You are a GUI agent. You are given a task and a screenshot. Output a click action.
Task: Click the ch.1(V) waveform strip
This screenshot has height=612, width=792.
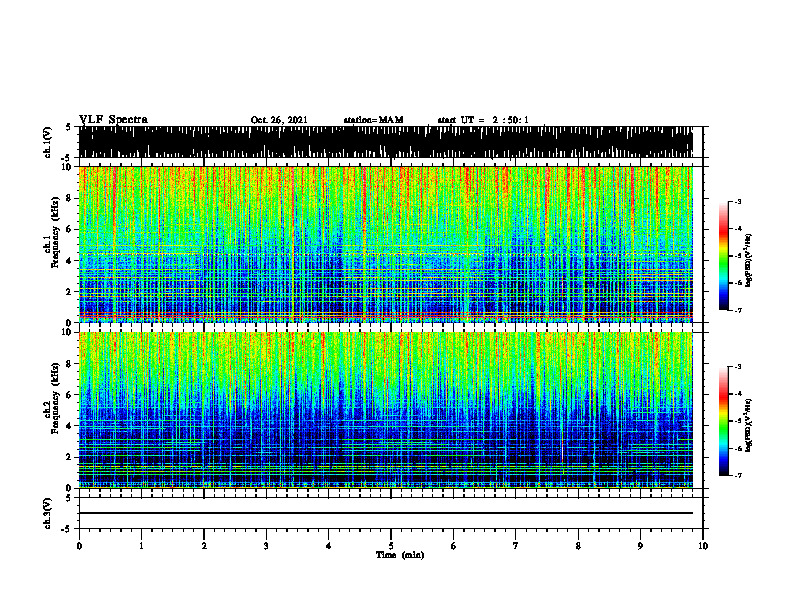385,142
